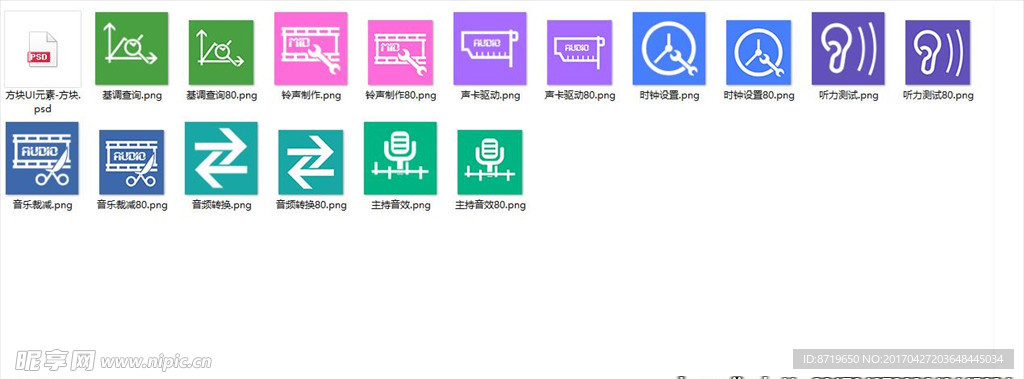Viewport: 1024px width, 379px height.
Task: Open the 铃声制作.png pink icon
Action: (311, 48)
